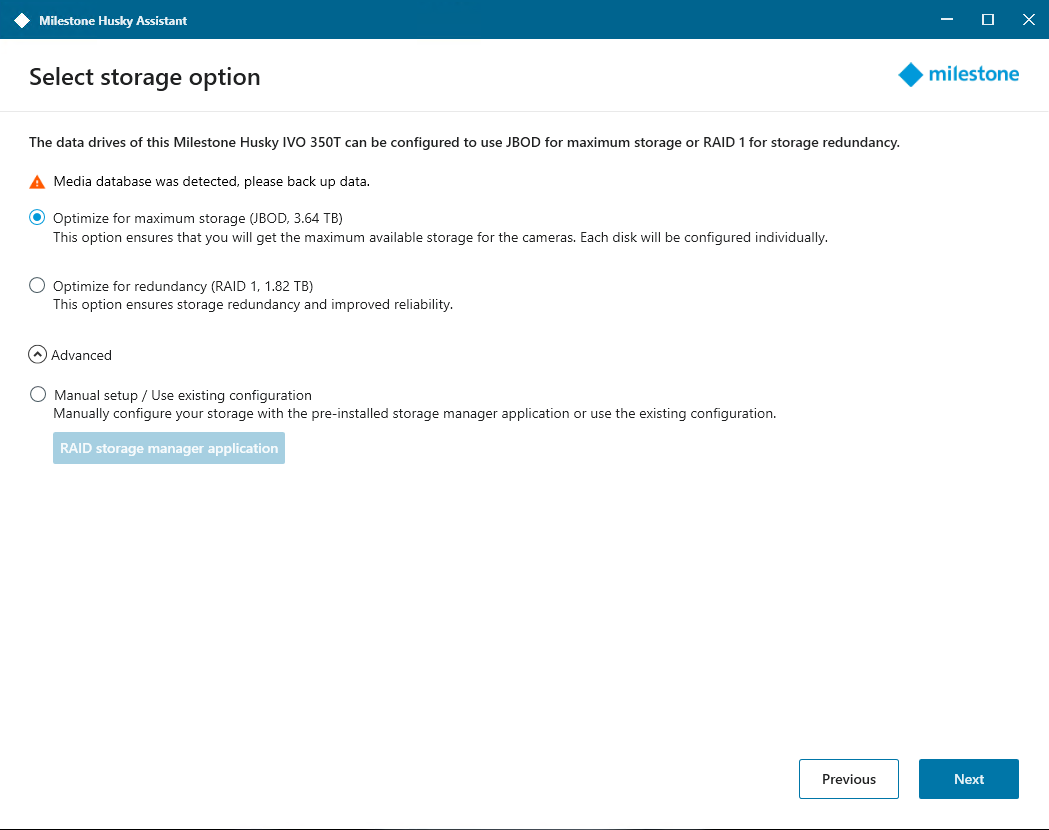1049x830 pixels.
Task: Click the 'Milestone Husky Assistant' title bar text
Action: [x=113, y=20]
